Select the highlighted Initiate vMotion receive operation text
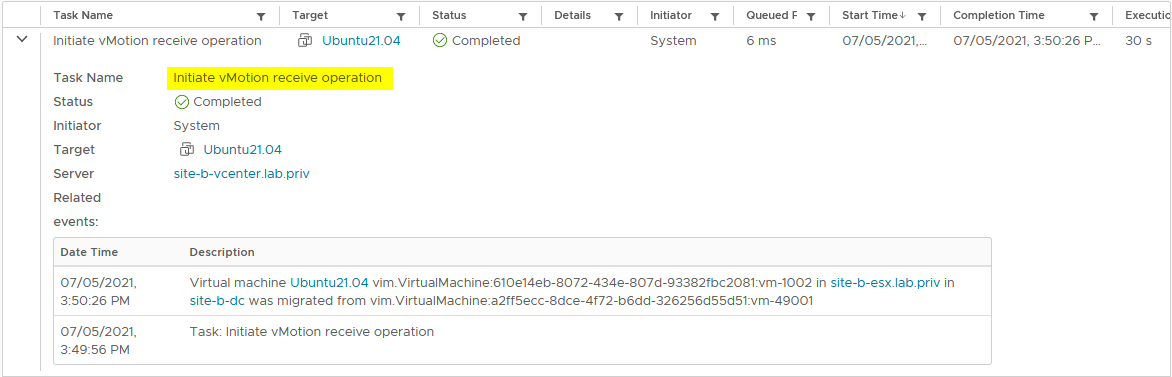Viewport: 1172px width, 377px height. point(278,78)
